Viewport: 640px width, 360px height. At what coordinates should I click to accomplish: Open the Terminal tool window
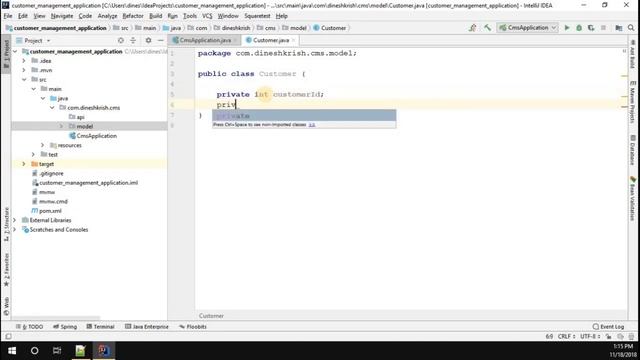[100, 327]
